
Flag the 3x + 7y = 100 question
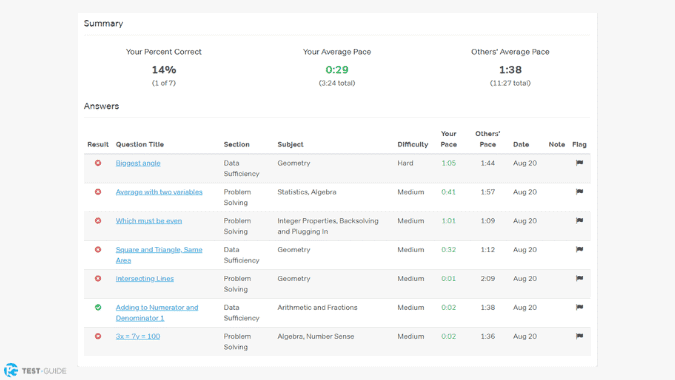coord(579,336)
